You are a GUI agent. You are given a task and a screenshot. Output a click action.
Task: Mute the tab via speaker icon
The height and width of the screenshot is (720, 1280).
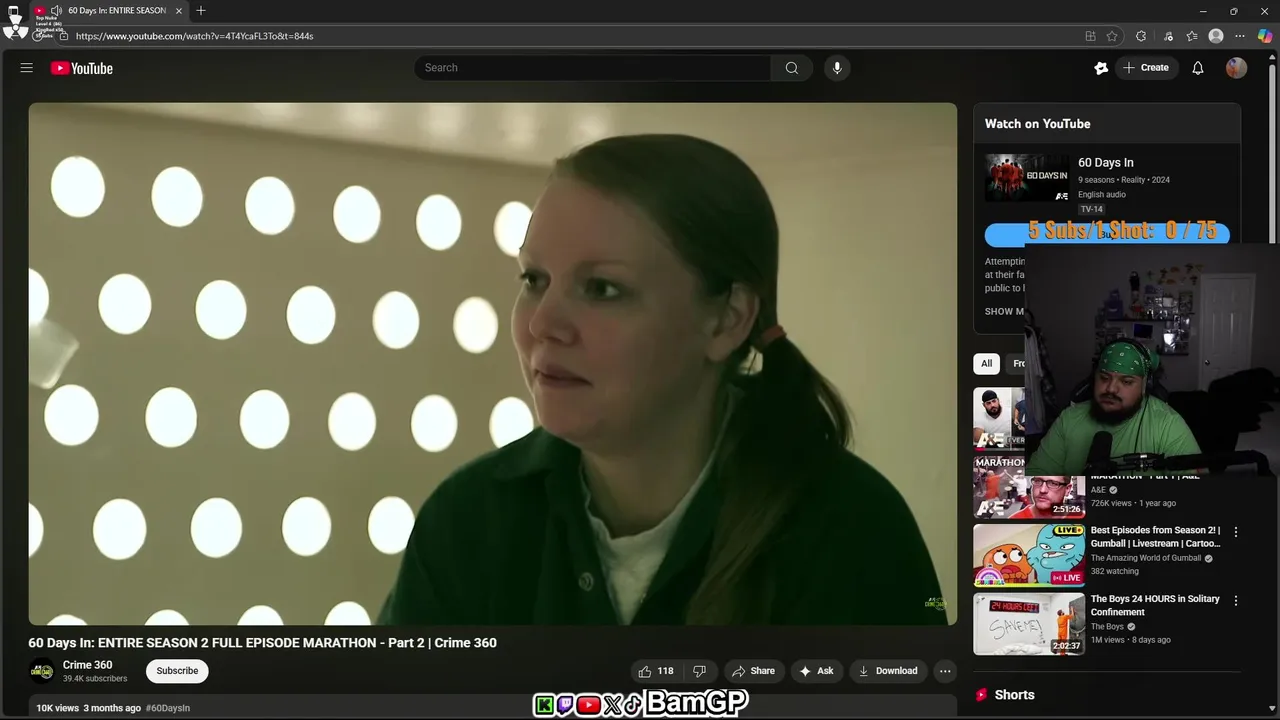(56, 10)
